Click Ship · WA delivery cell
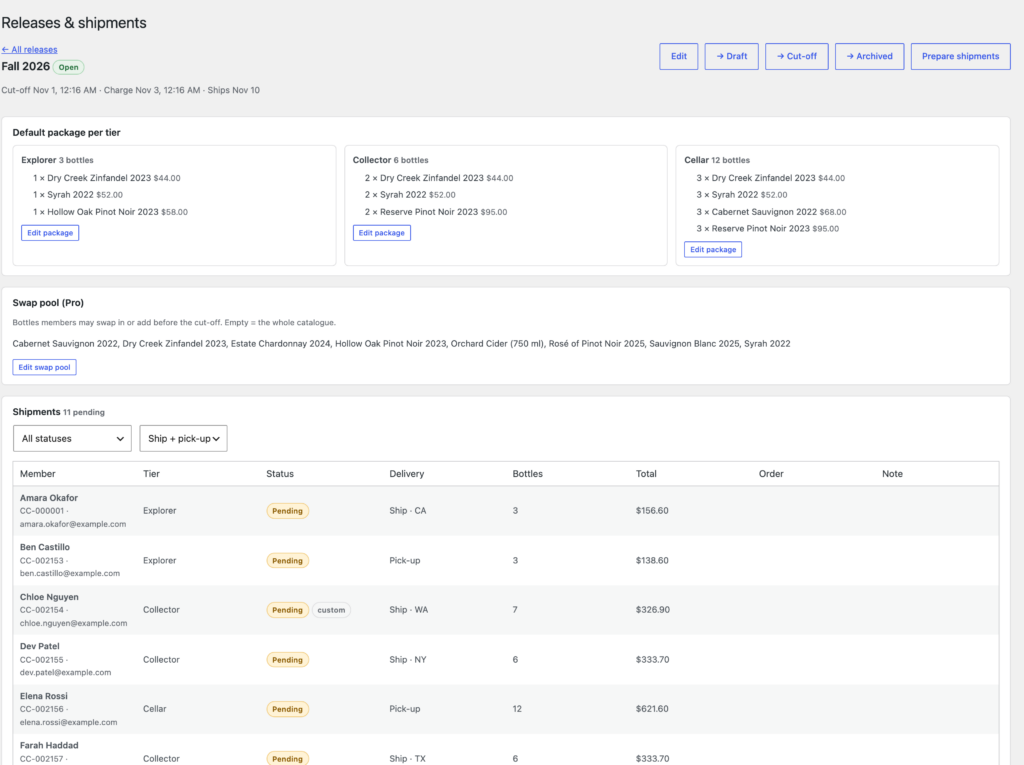Viewport: 1024px width, 765px height. tap(409, 610)
